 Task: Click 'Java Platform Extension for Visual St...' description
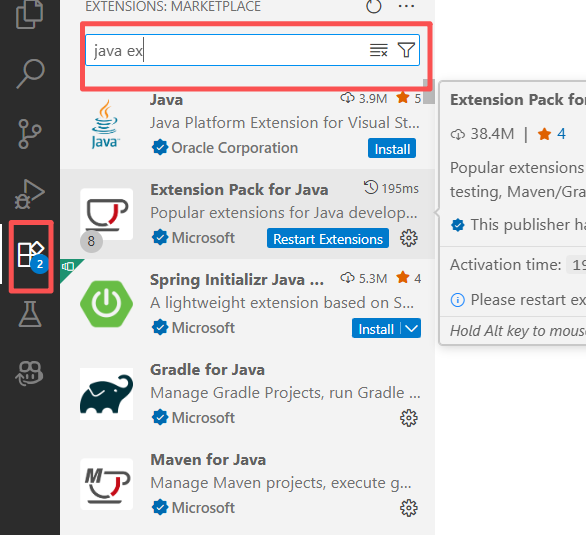(x=285, y=123)
